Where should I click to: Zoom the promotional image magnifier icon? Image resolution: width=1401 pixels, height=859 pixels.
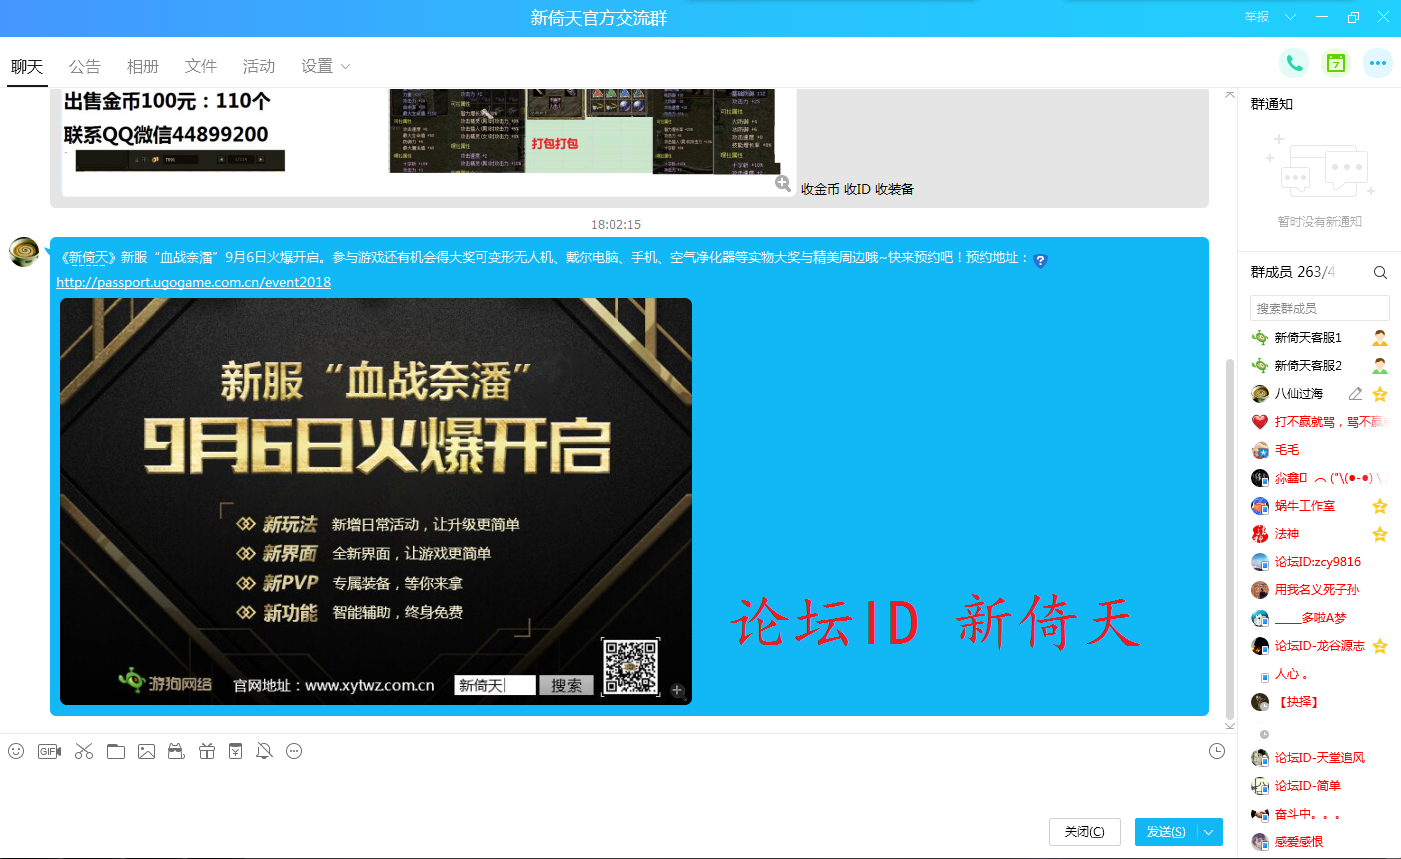click(x=677, y=690)
